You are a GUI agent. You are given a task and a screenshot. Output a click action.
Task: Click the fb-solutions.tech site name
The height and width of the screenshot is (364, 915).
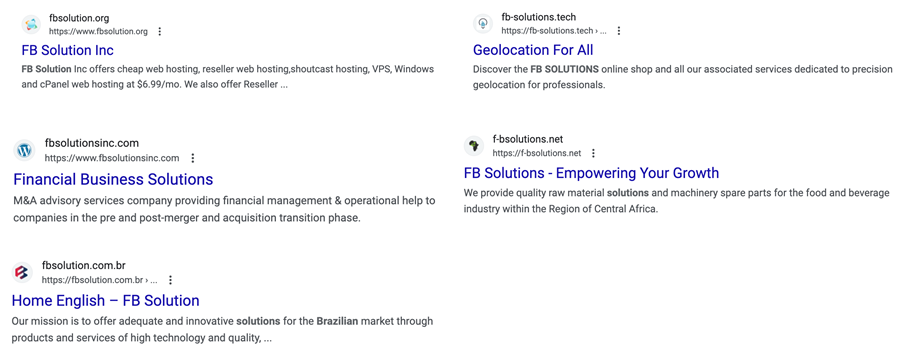point(539,18)
